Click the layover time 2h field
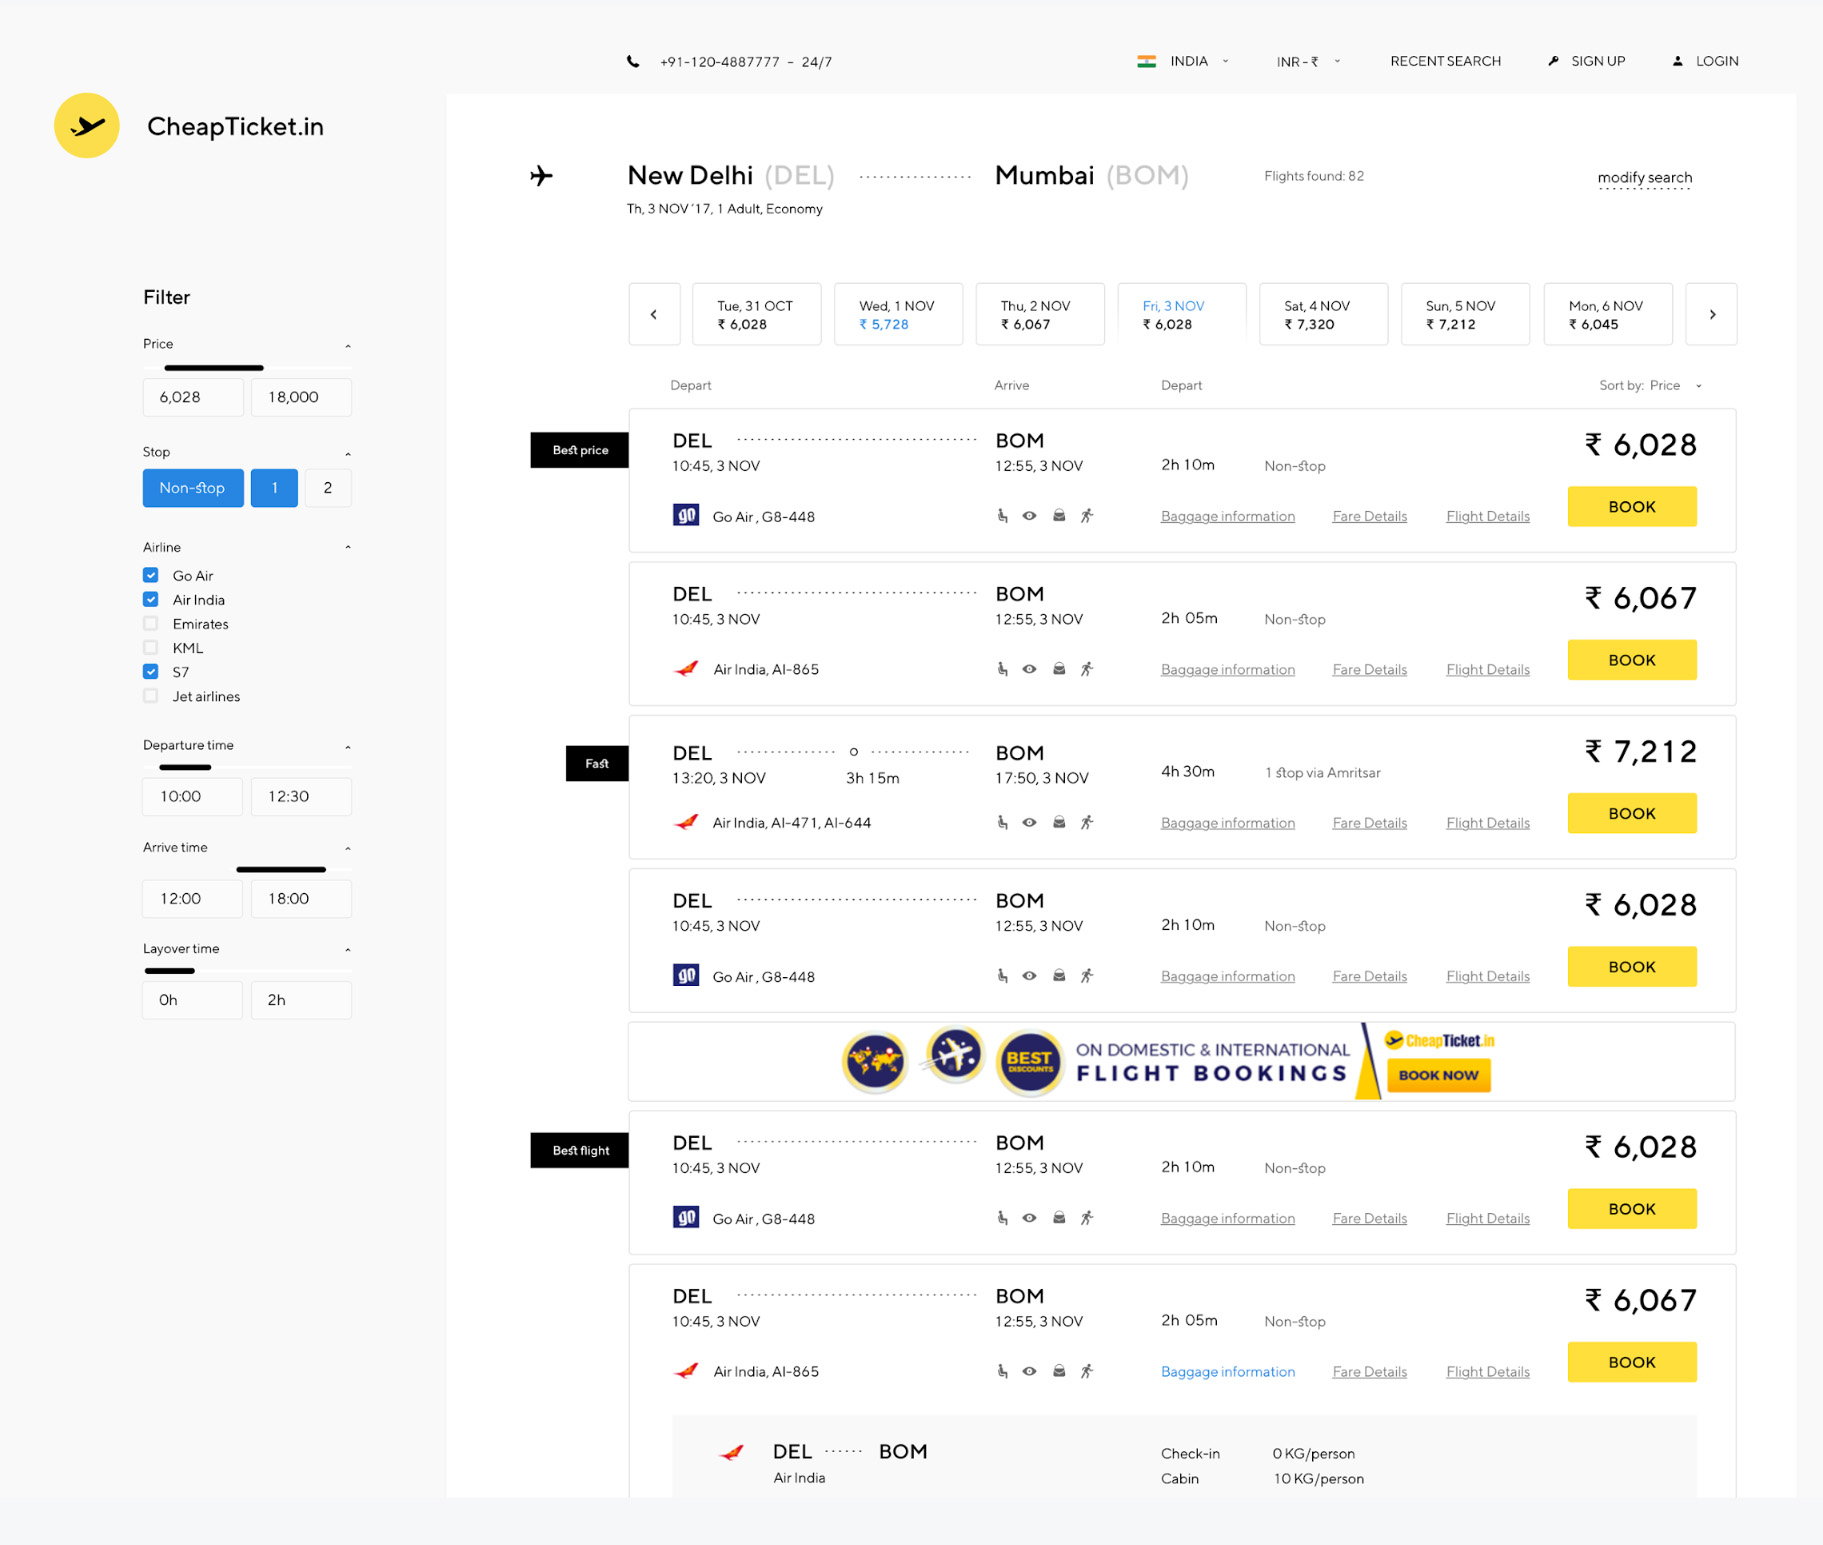 pyautogui.click(x=301, y=1000)
